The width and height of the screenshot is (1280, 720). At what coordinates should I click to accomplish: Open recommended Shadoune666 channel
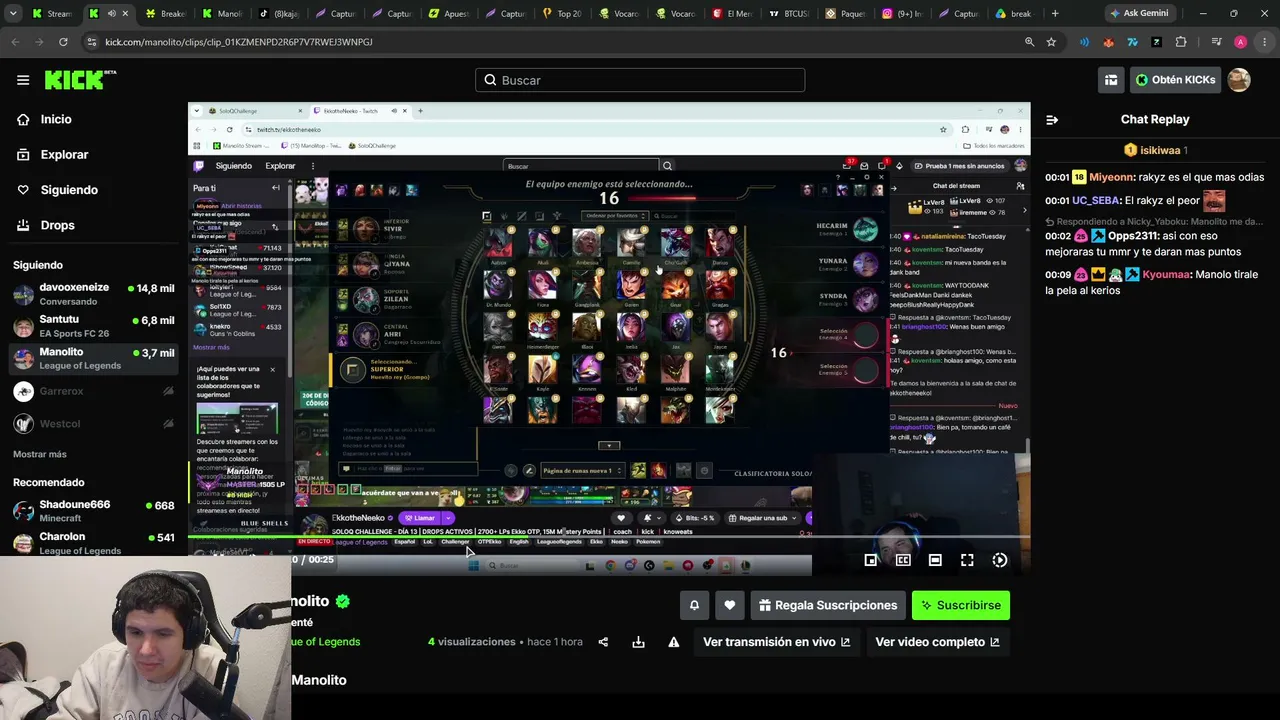(94, 511)
